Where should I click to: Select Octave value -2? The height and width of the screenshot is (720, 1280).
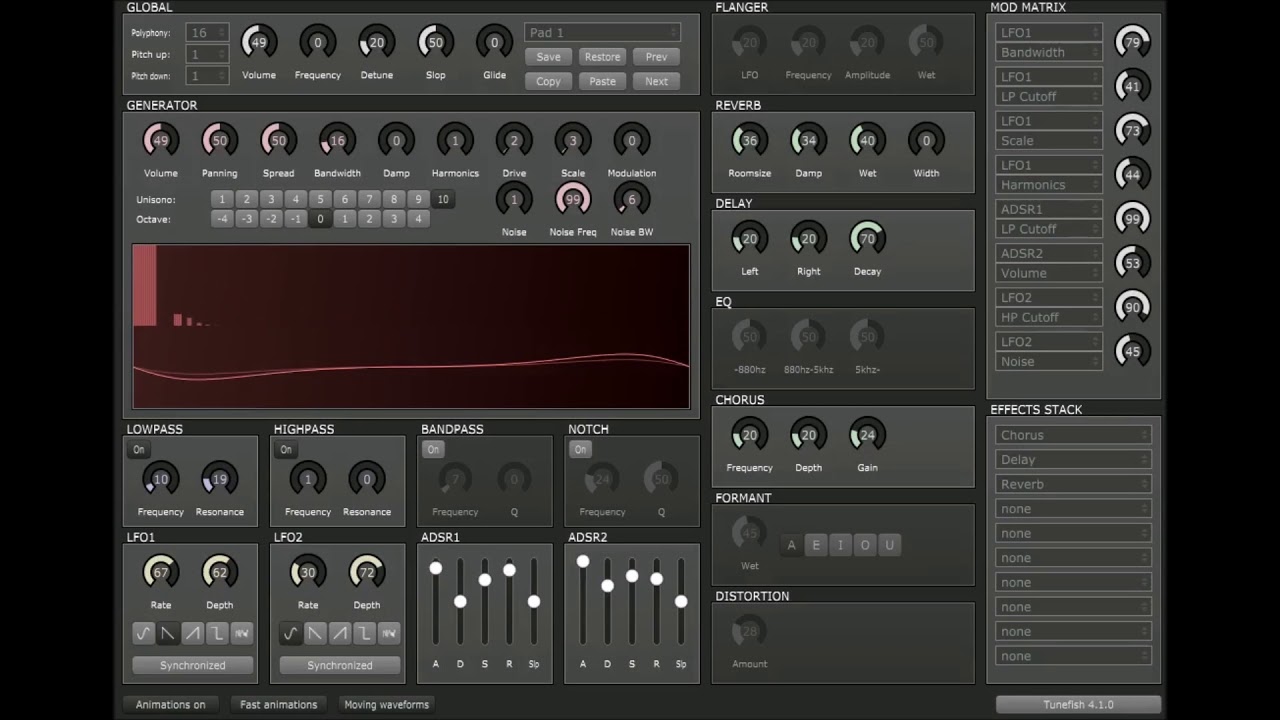(x=271, y=219)
